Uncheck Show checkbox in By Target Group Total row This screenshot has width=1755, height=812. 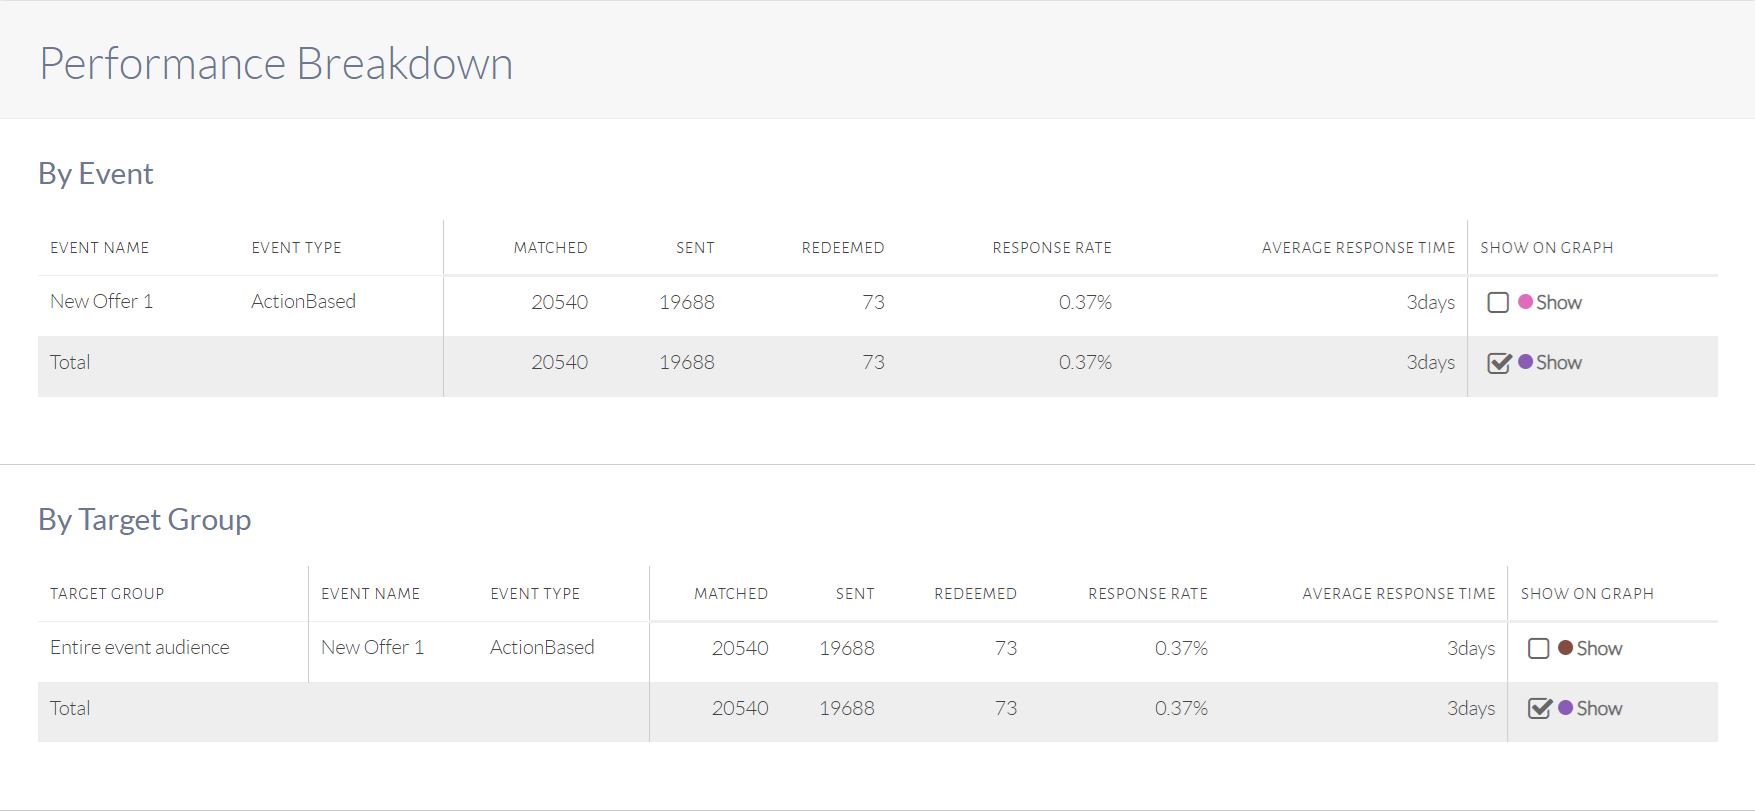(x=1539, y=709)
